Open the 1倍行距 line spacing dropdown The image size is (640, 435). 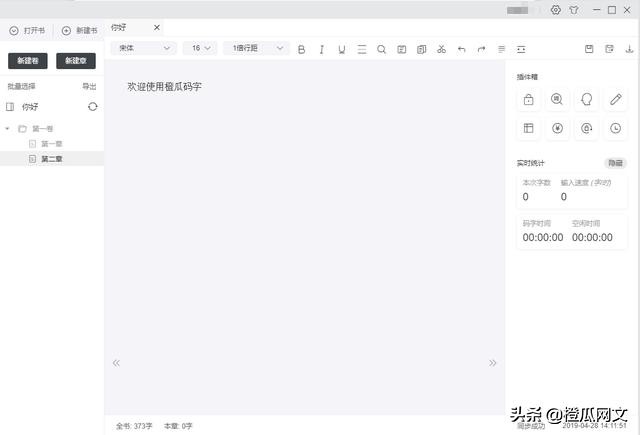coord(256,48)
